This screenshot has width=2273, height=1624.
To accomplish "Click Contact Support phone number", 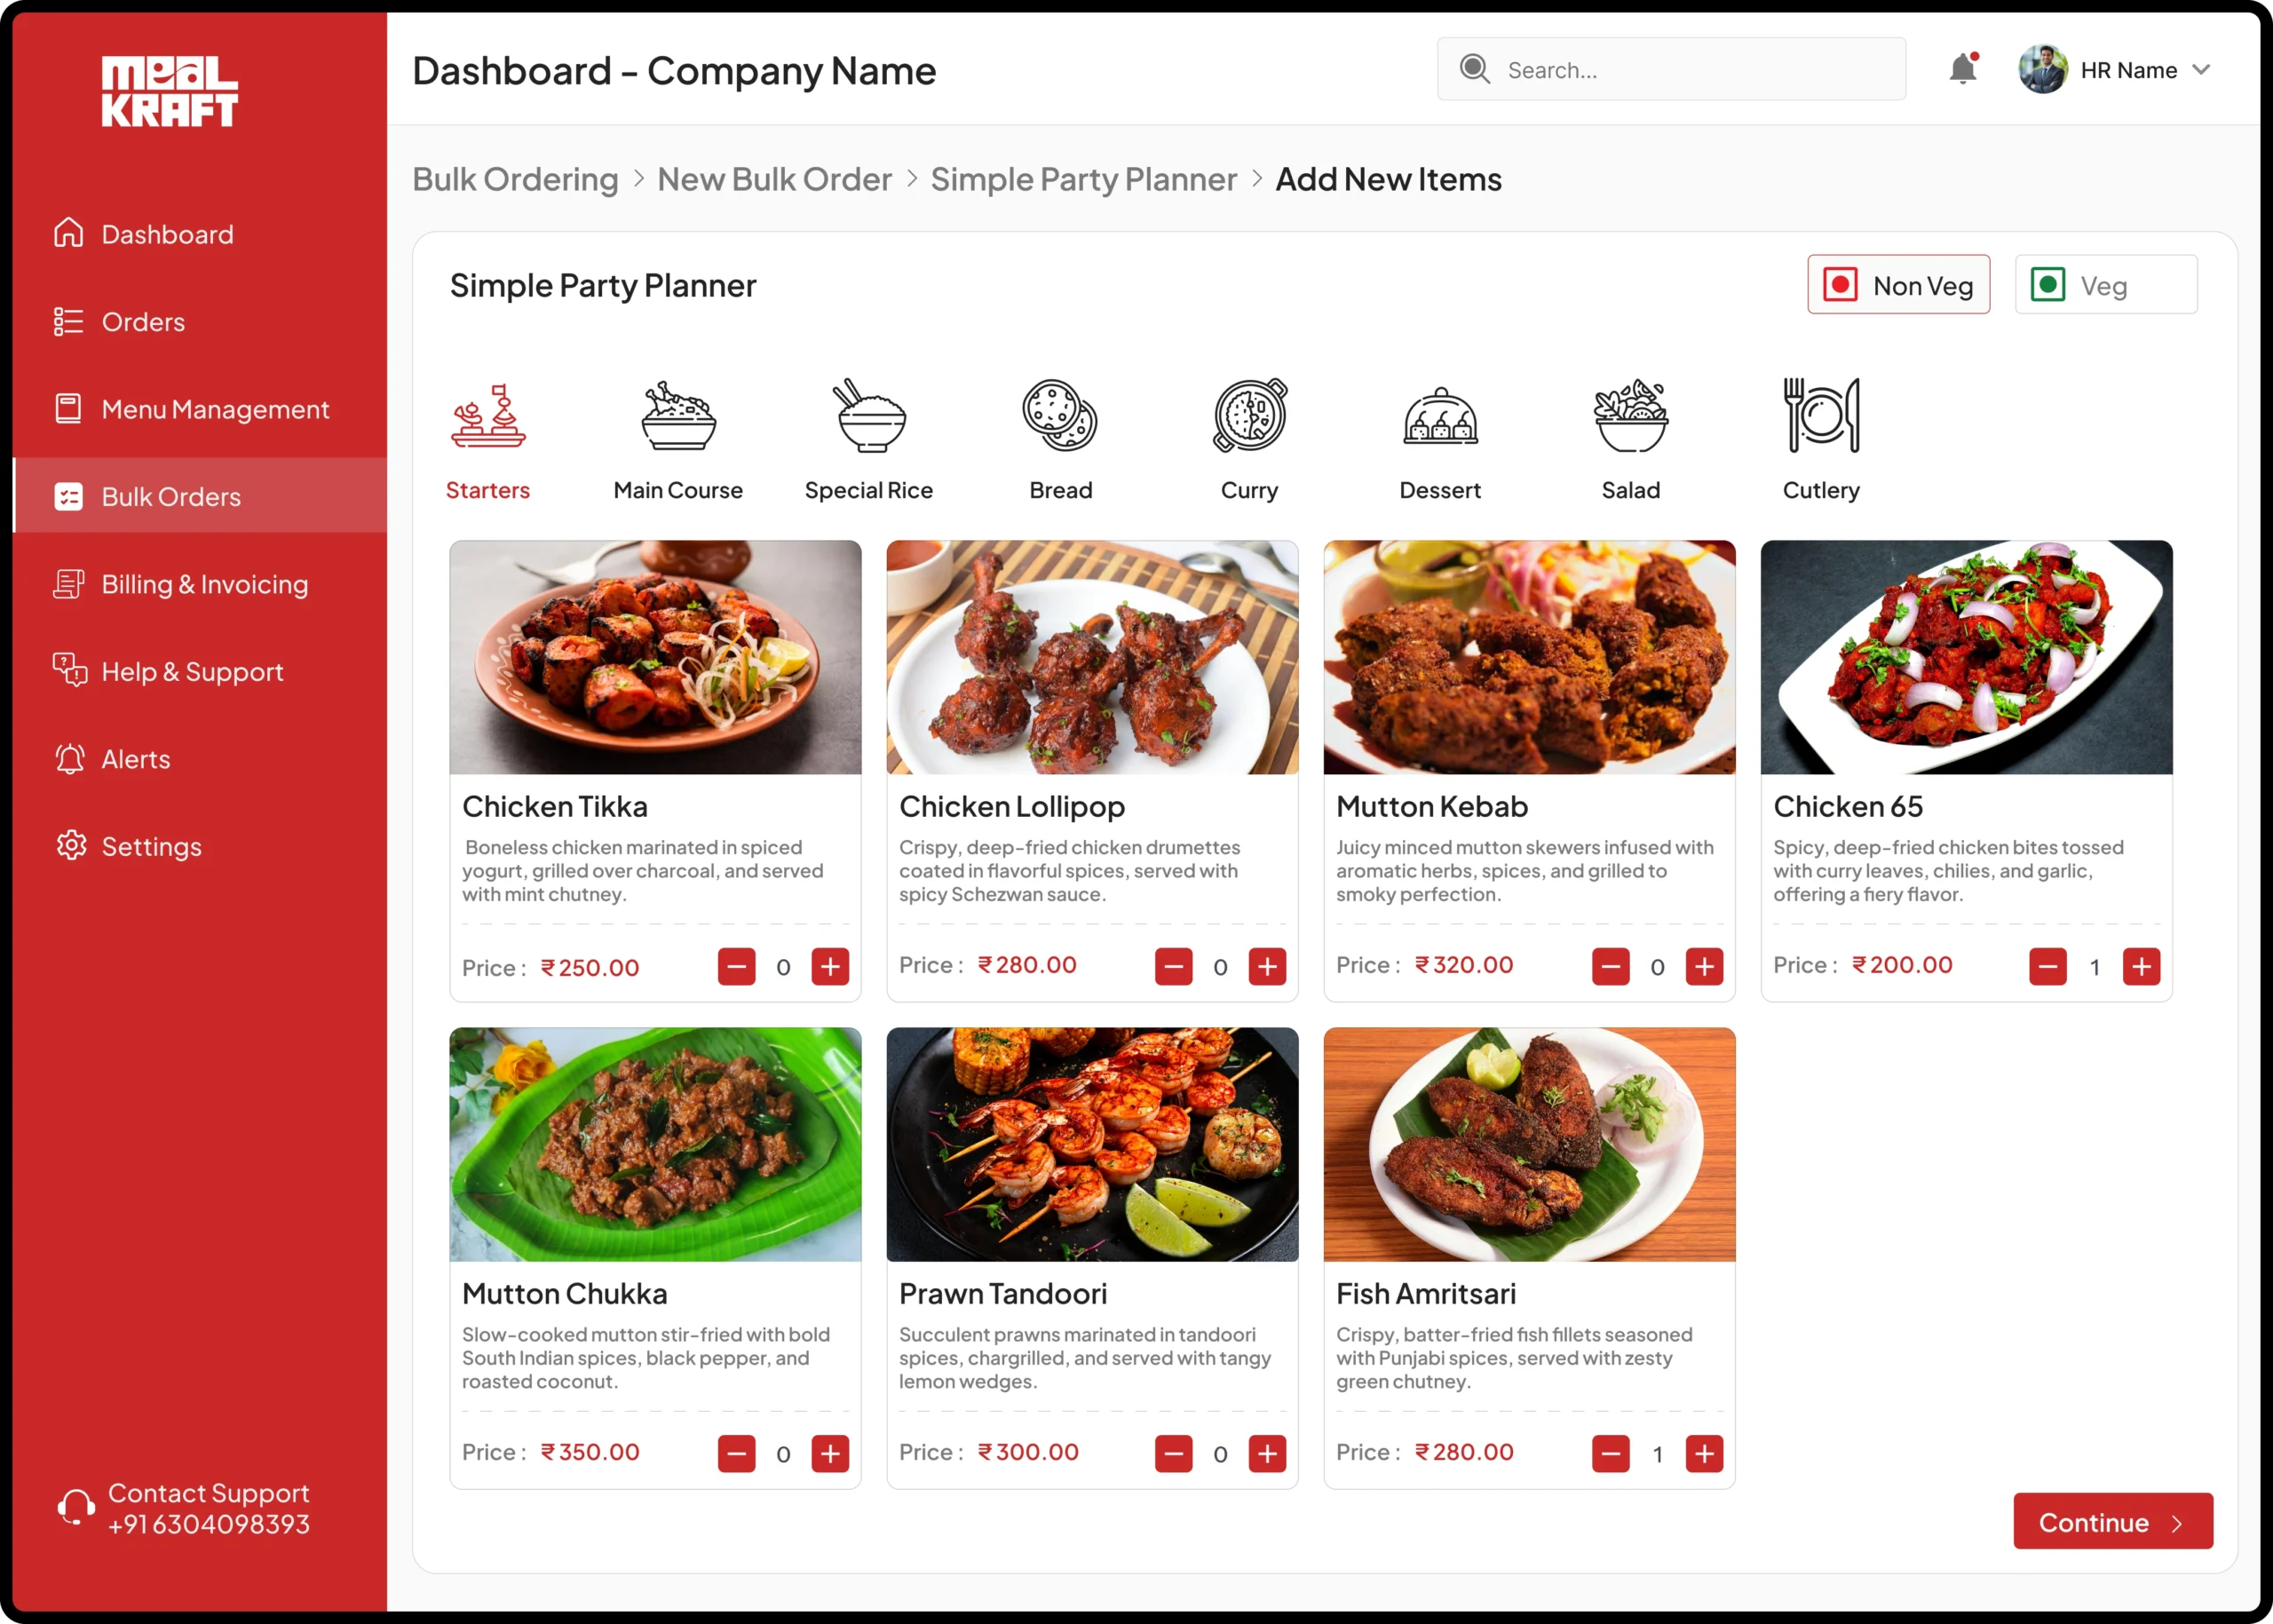I will [x=209, y=1524].
